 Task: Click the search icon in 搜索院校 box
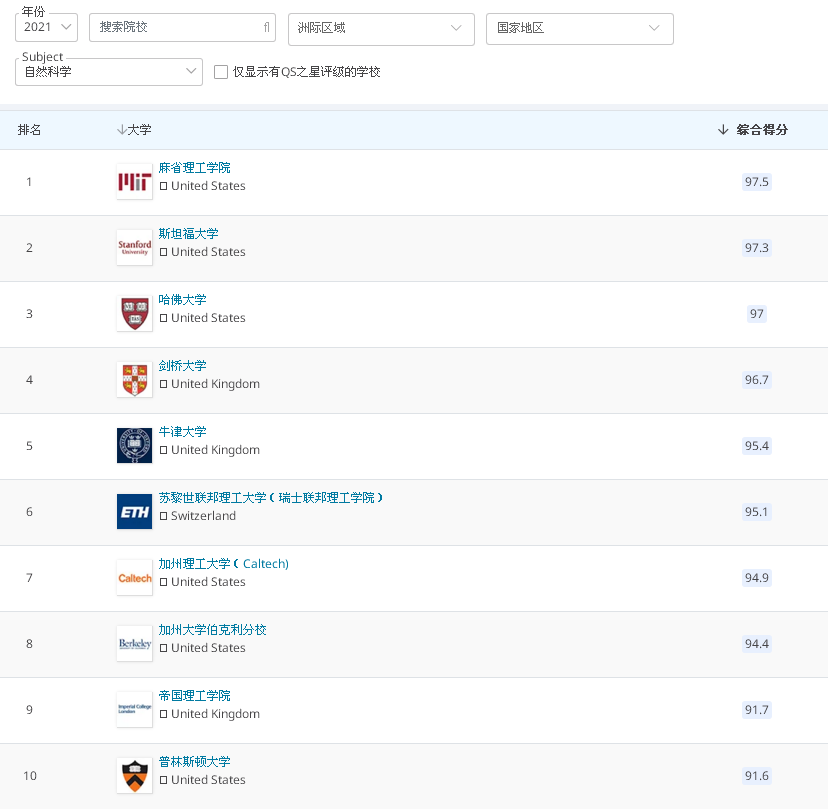[267, 27]
